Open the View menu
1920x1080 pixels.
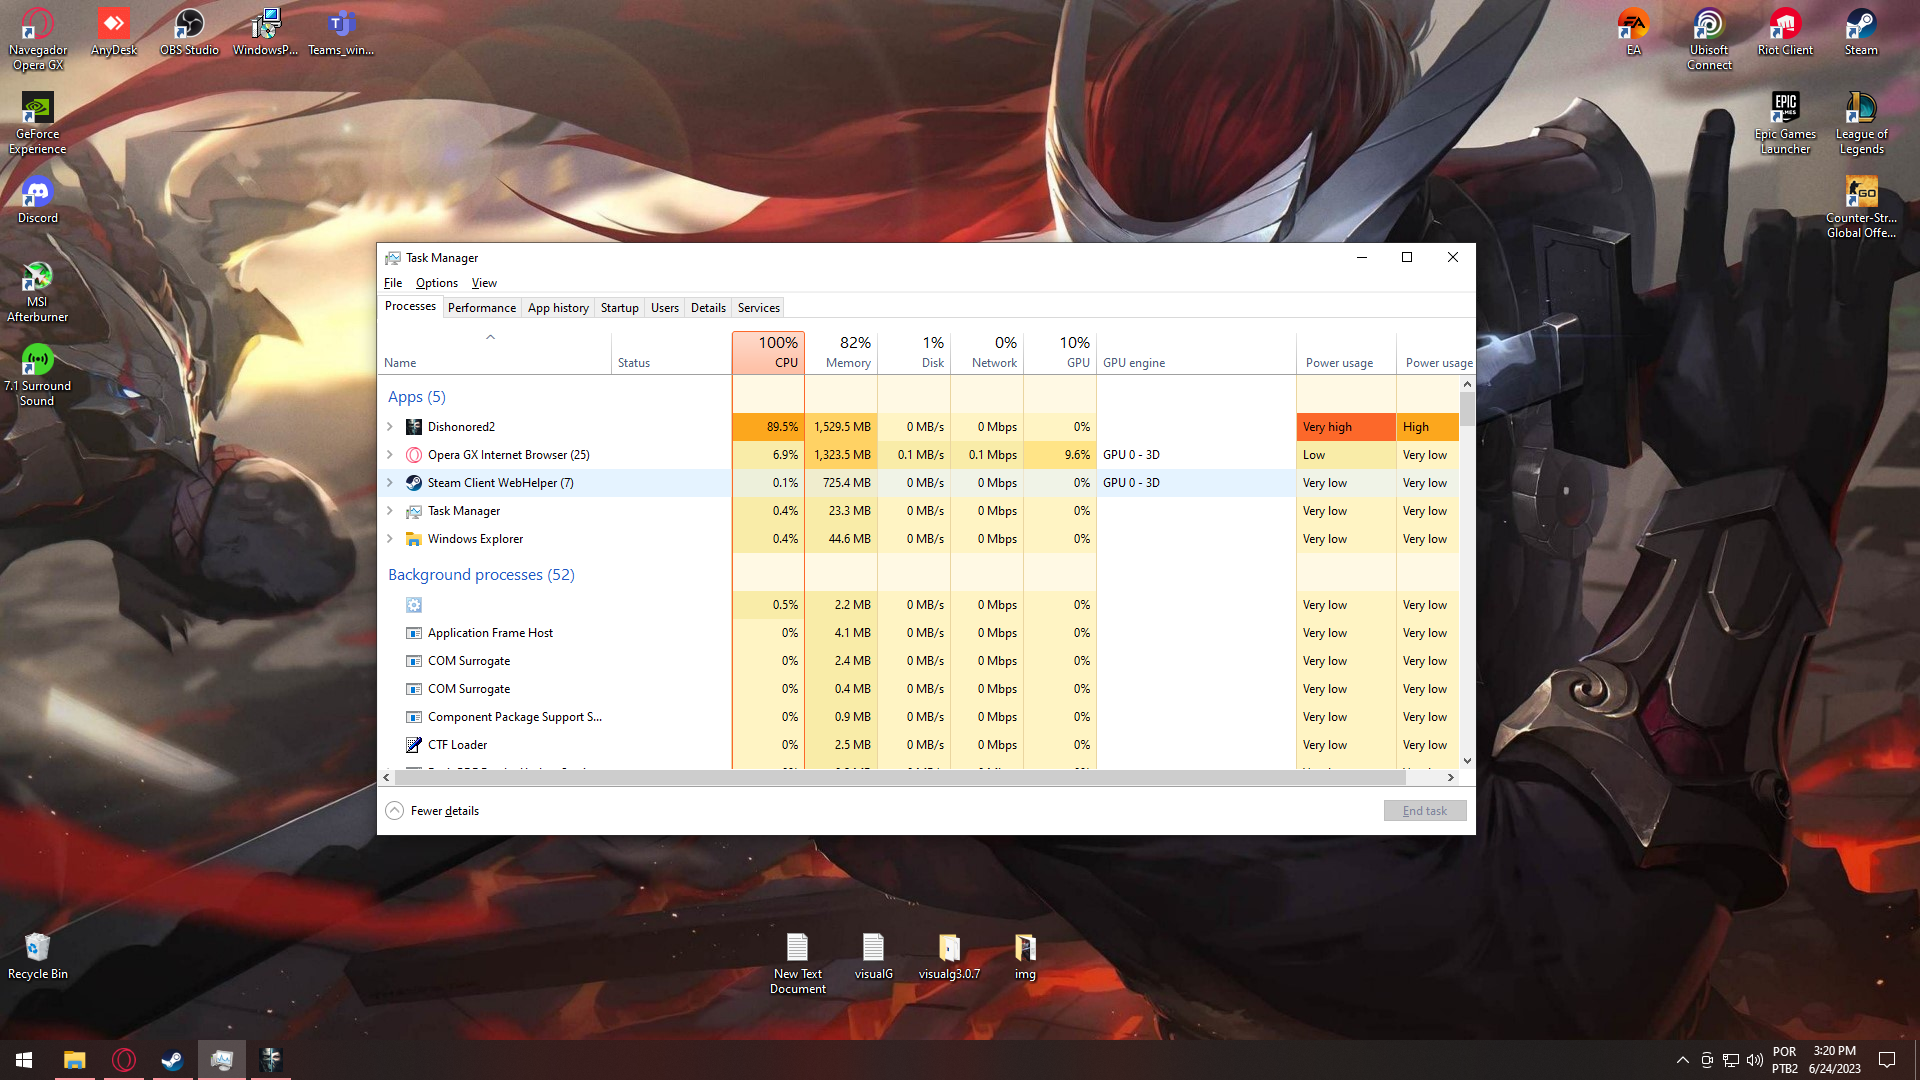484,283
